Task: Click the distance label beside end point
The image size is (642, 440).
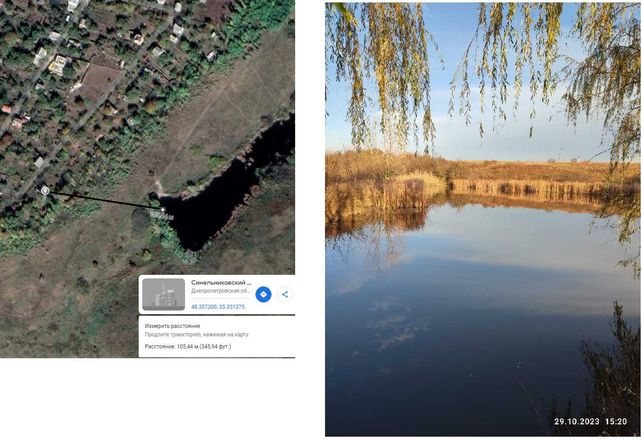Action: pos(161,215)
